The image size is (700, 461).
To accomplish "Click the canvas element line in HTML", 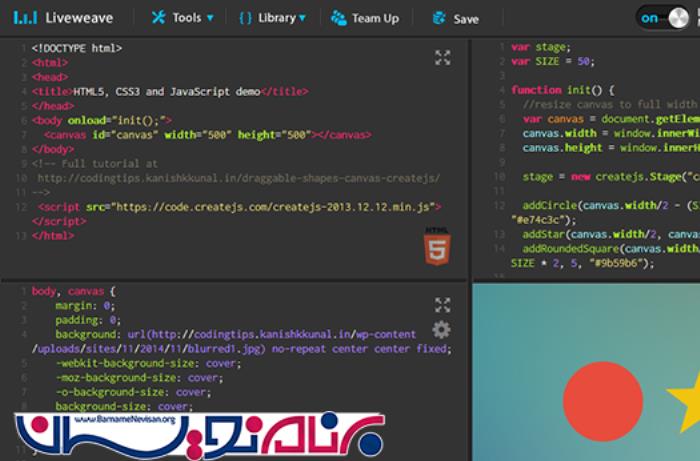I will coord(208,135).
